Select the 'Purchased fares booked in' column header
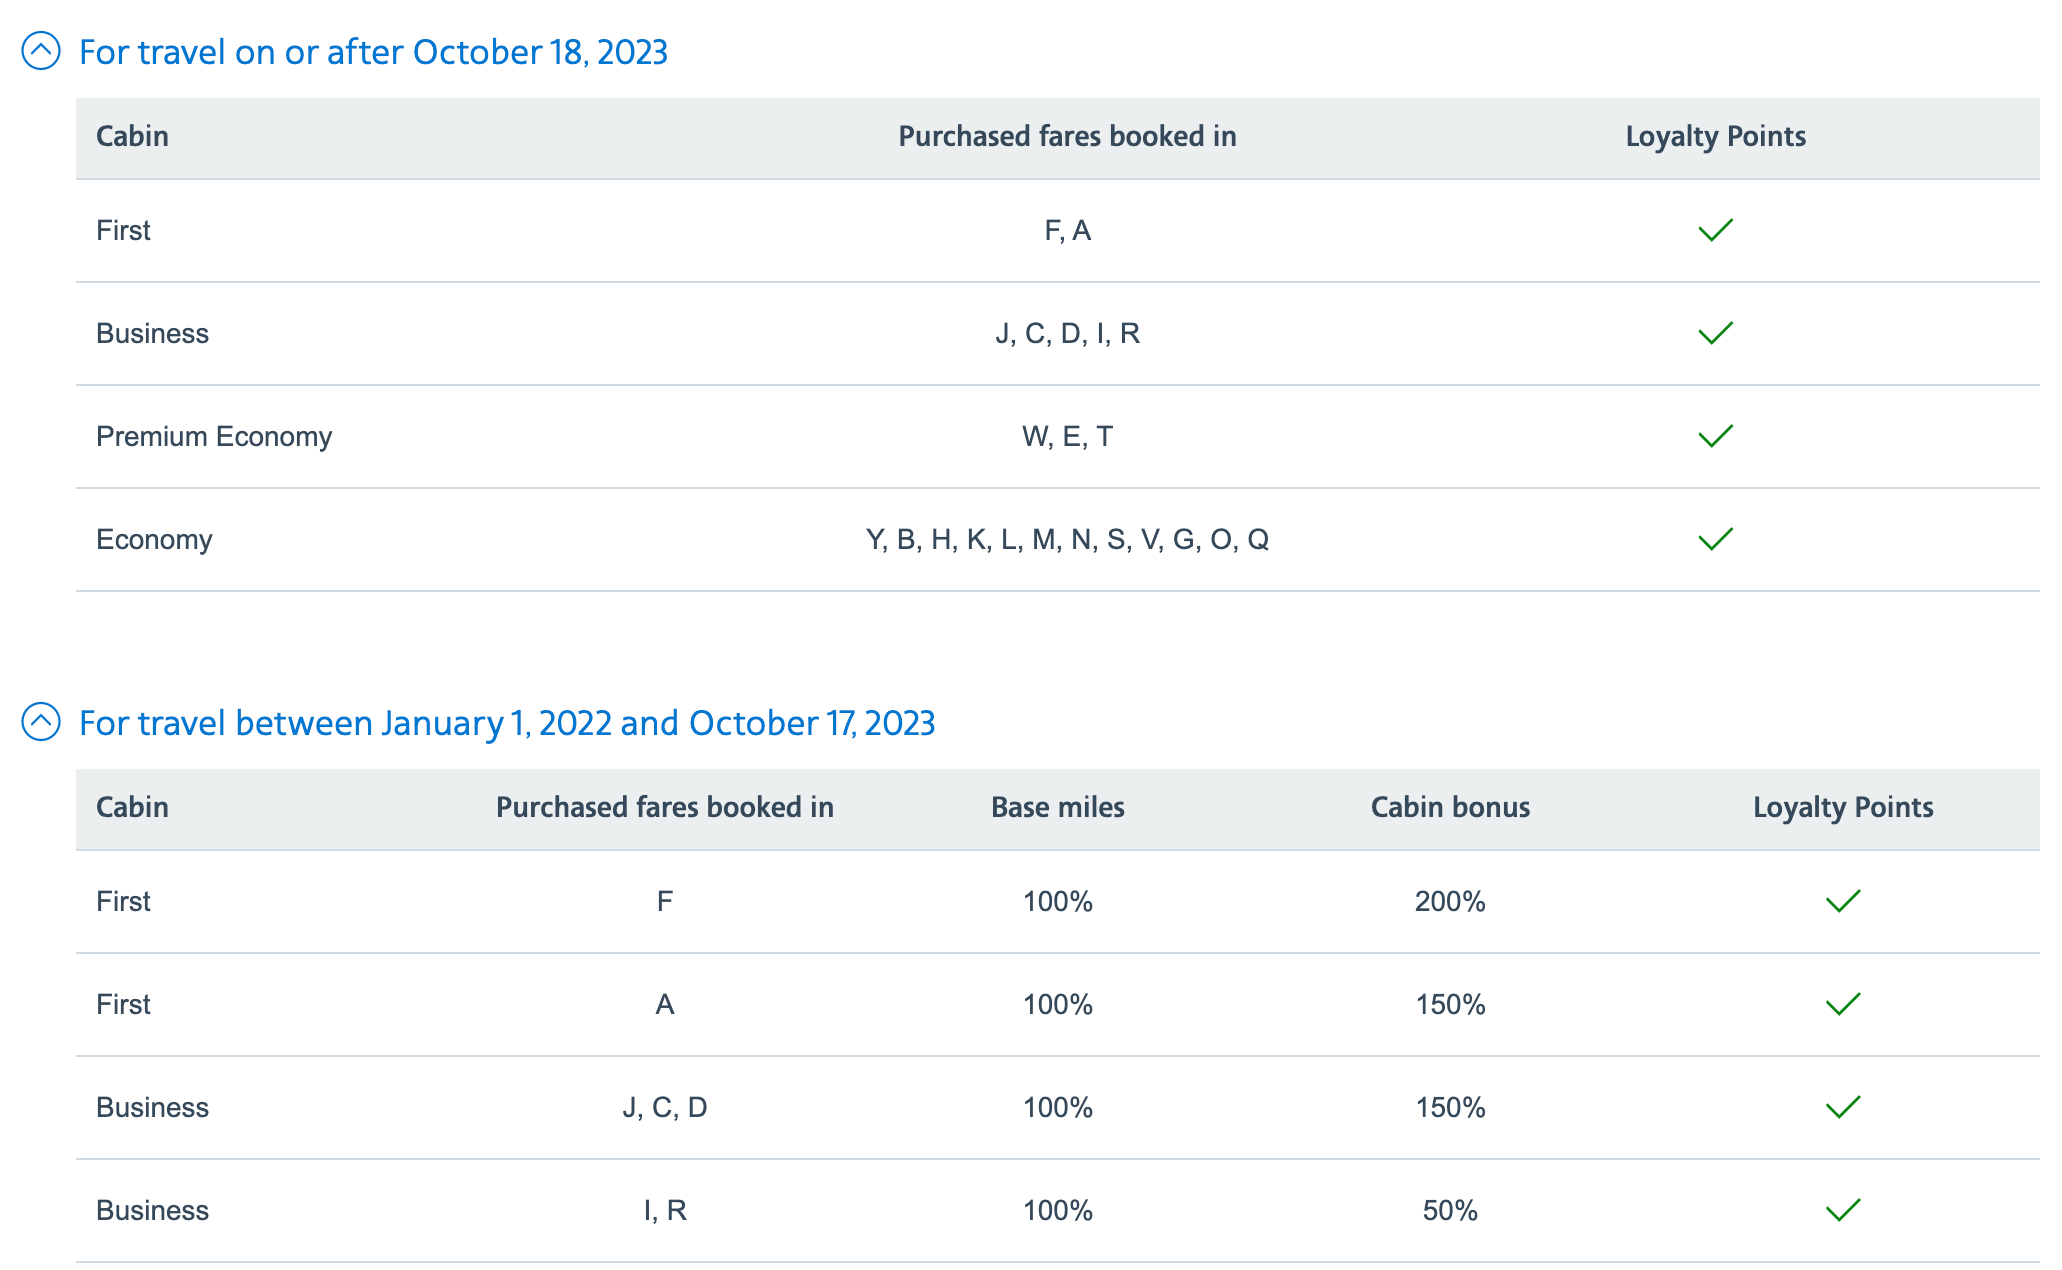 (x=1066, y=137)
